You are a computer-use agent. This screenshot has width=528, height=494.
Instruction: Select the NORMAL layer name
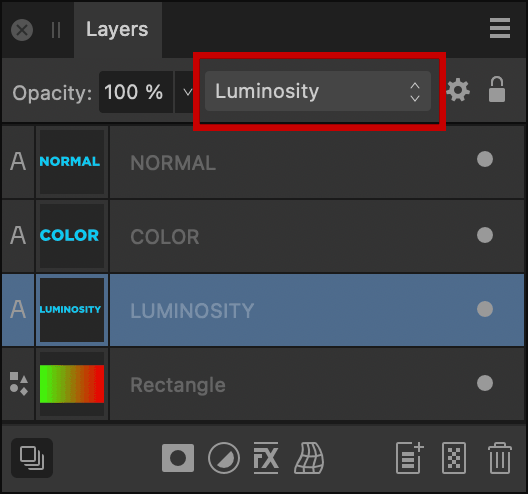173,163
